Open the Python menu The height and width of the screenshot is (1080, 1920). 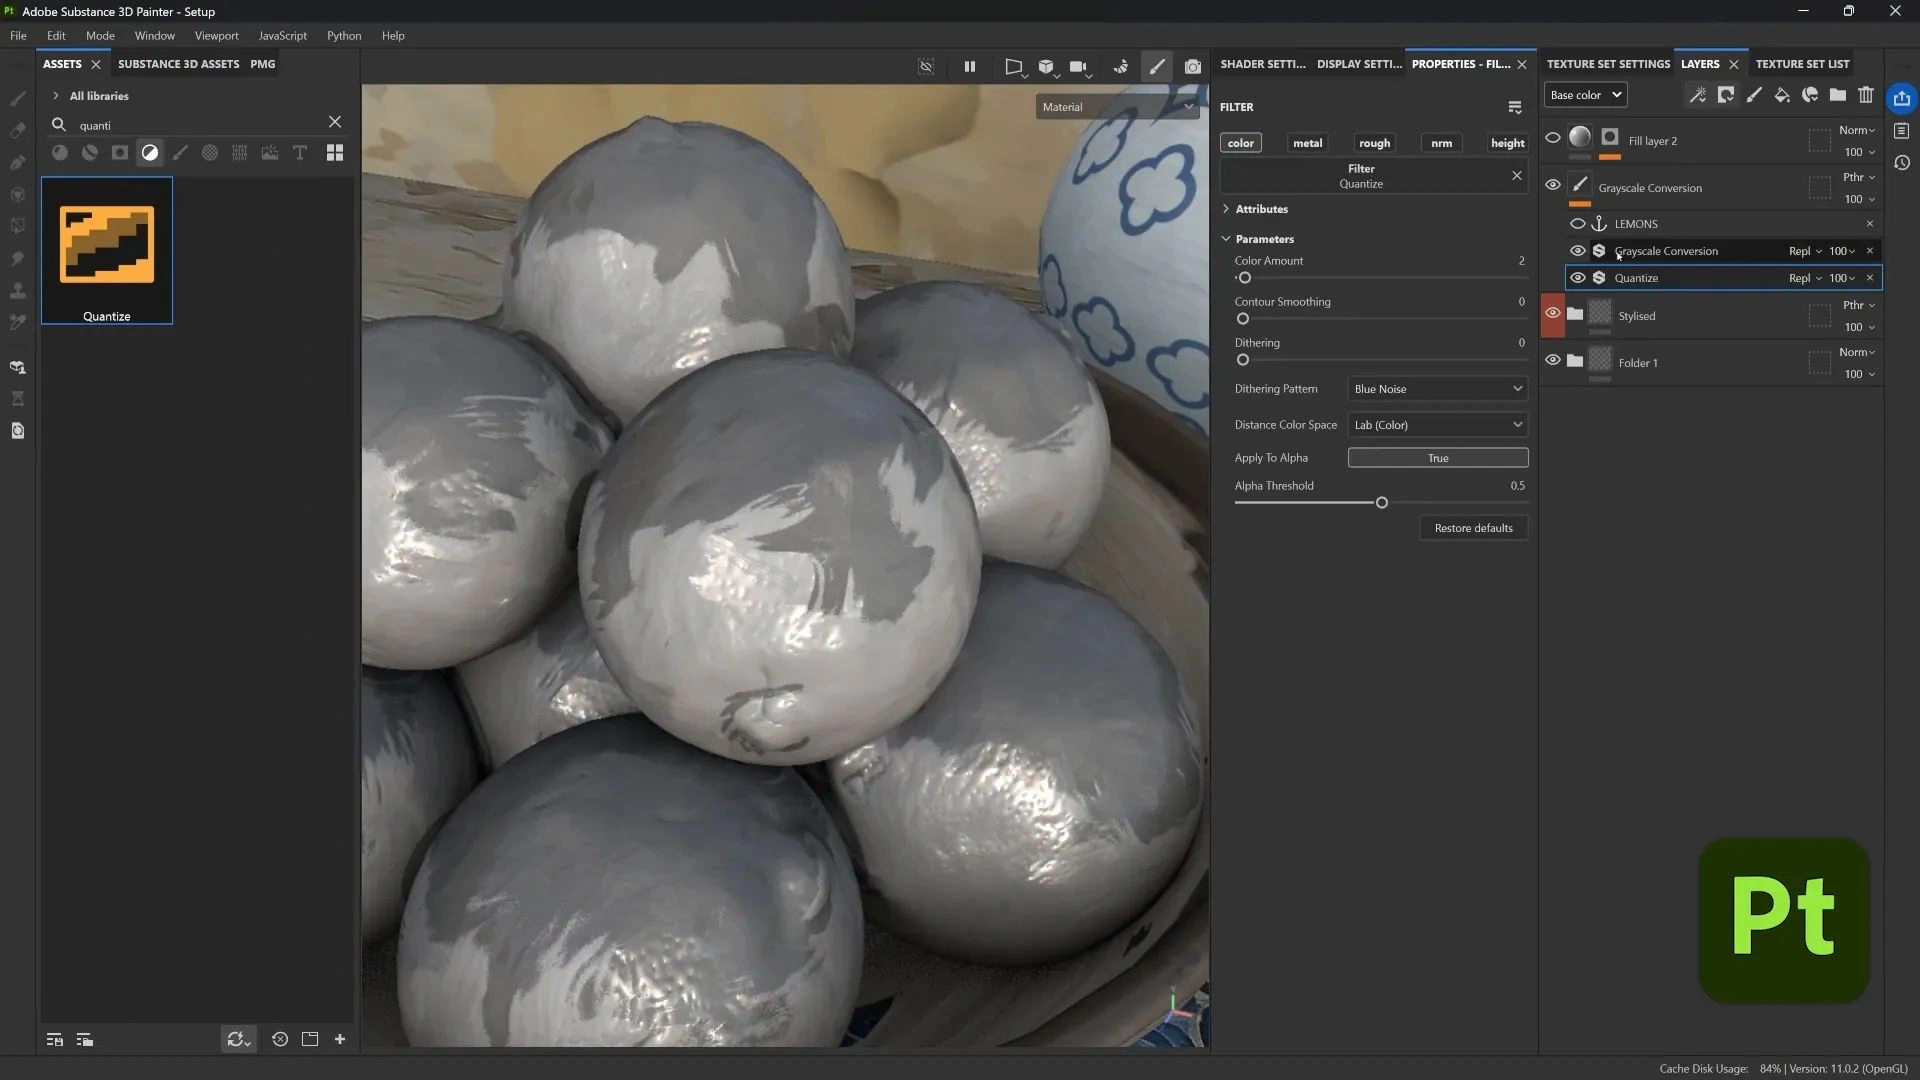click(344, 35)
